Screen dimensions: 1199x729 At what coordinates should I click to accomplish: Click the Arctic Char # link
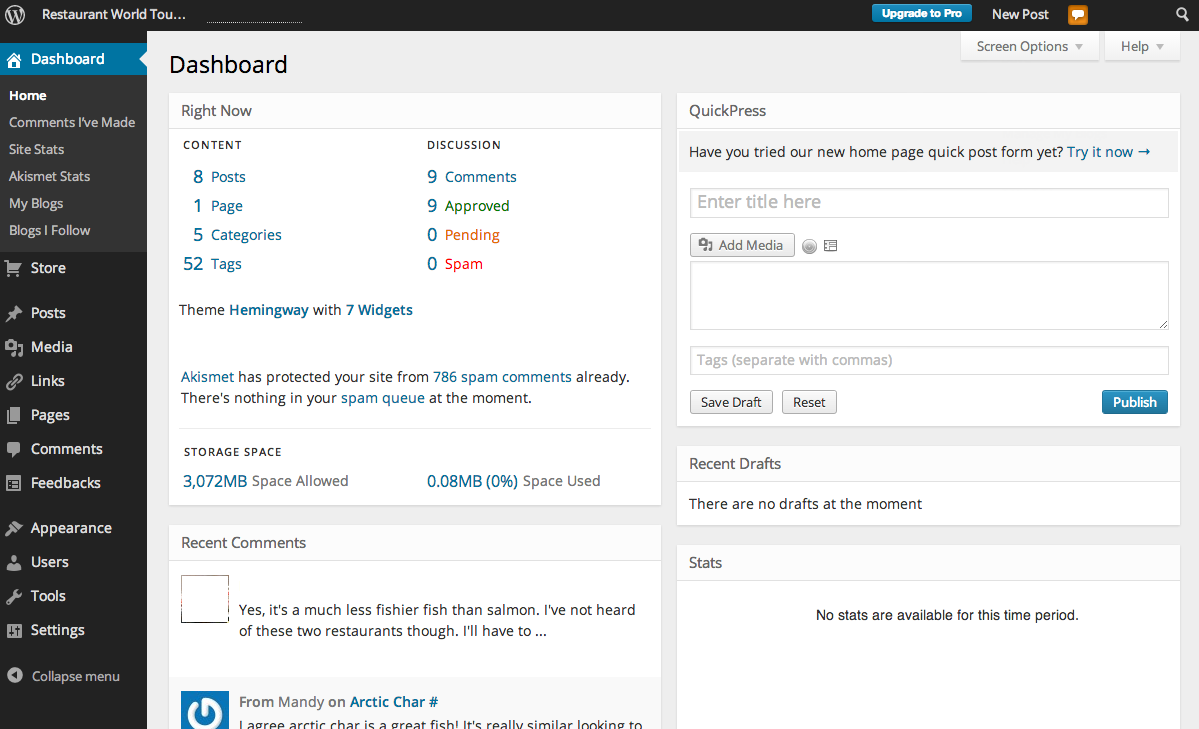tap(394, 702)
